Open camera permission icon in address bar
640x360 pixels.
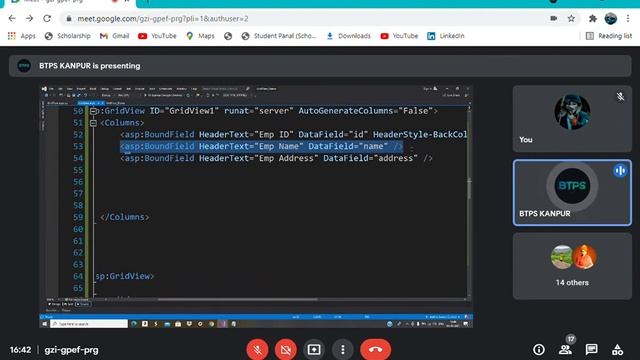pyautogui.click(x=553, y=18)
